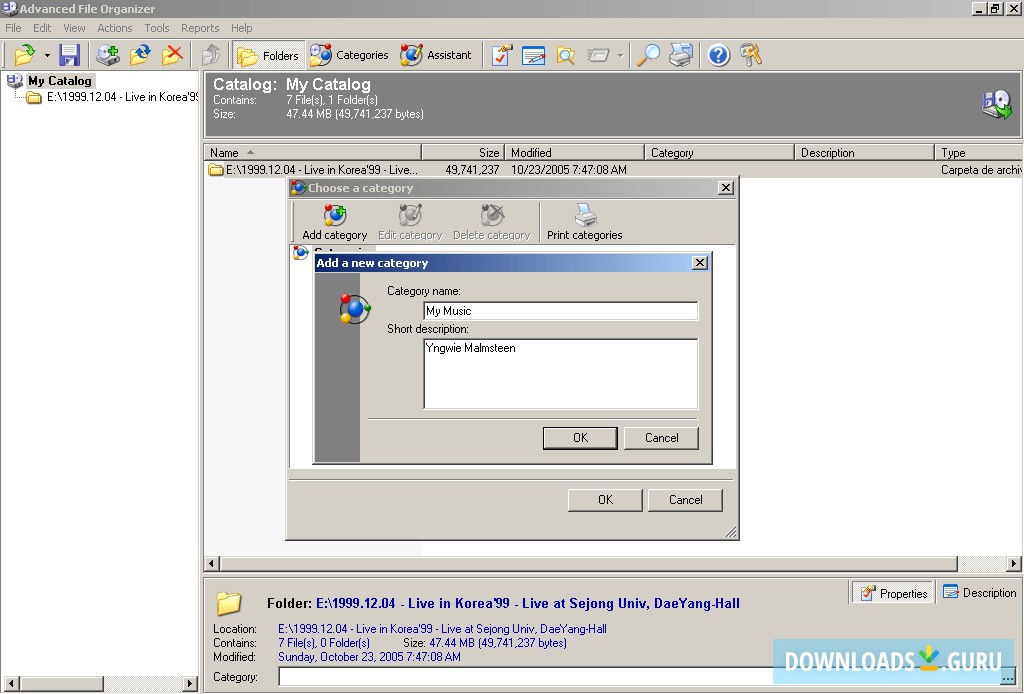Viewport: 1024px width, 694px height.
Task: Click the Delete folder icon with red X
Action: (172, 55)
